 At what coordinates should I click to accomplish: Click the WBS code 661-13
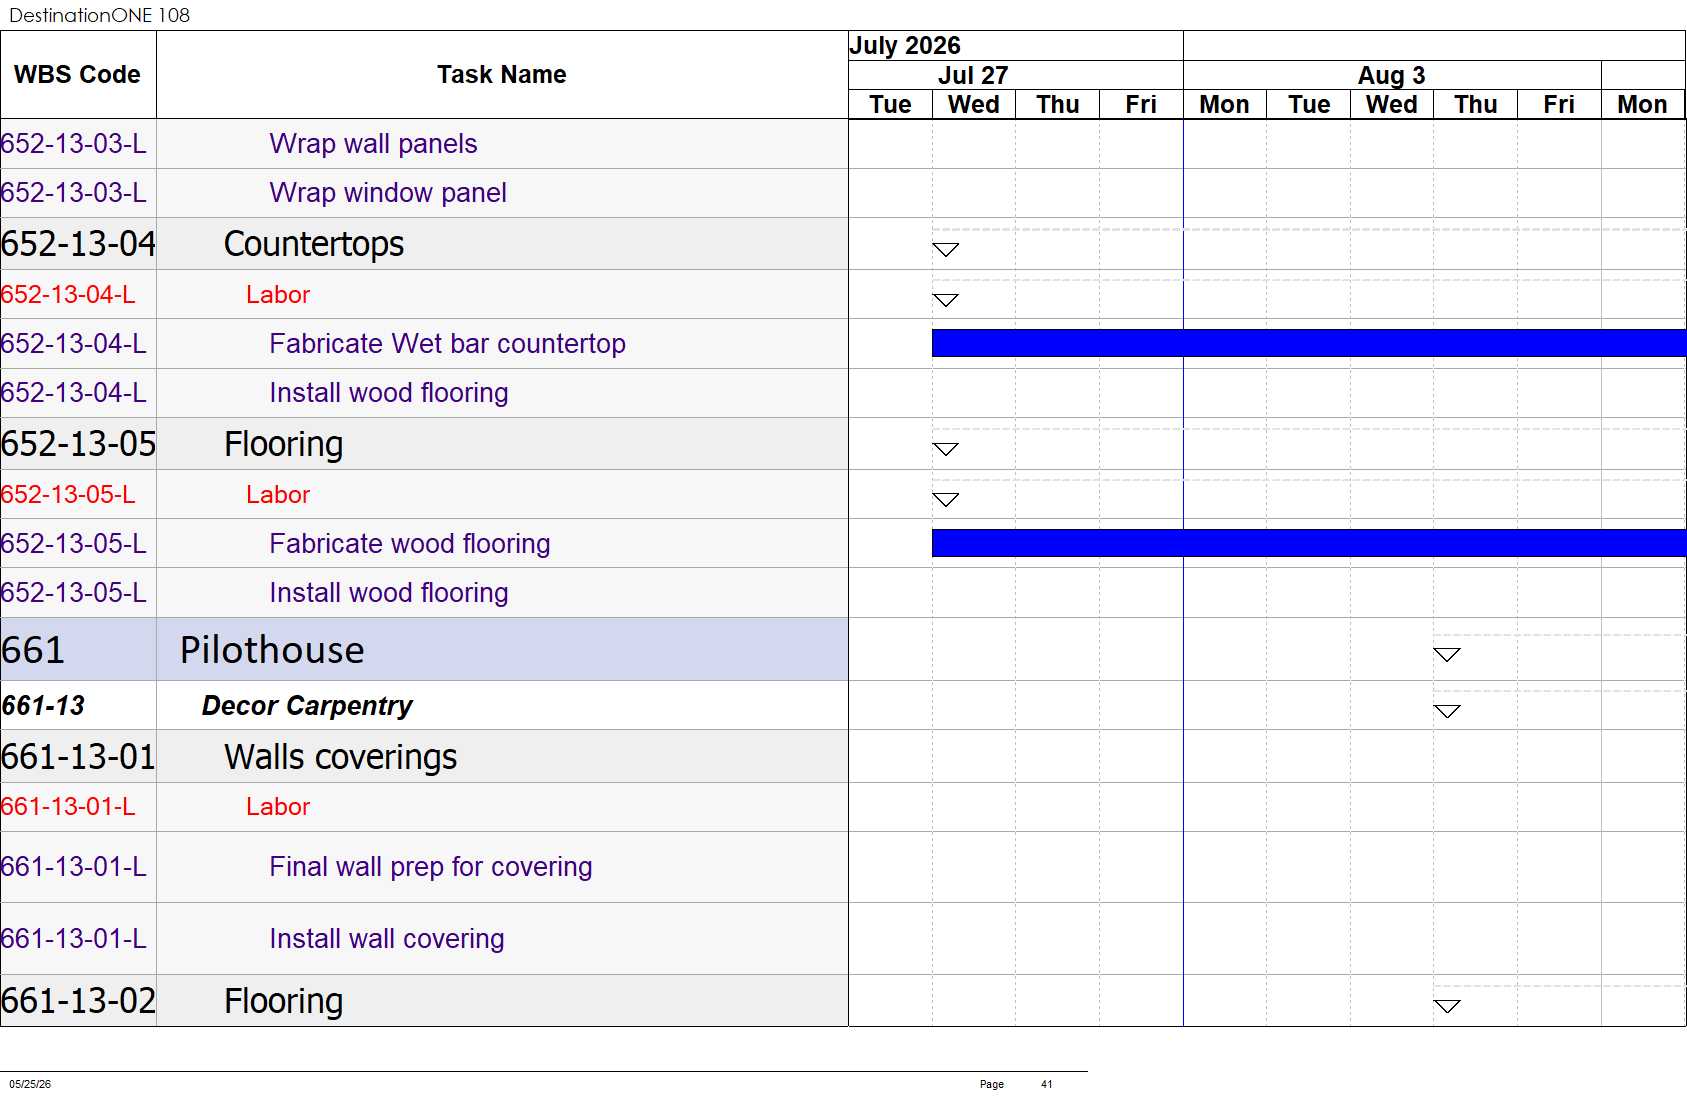coord(43,706)
